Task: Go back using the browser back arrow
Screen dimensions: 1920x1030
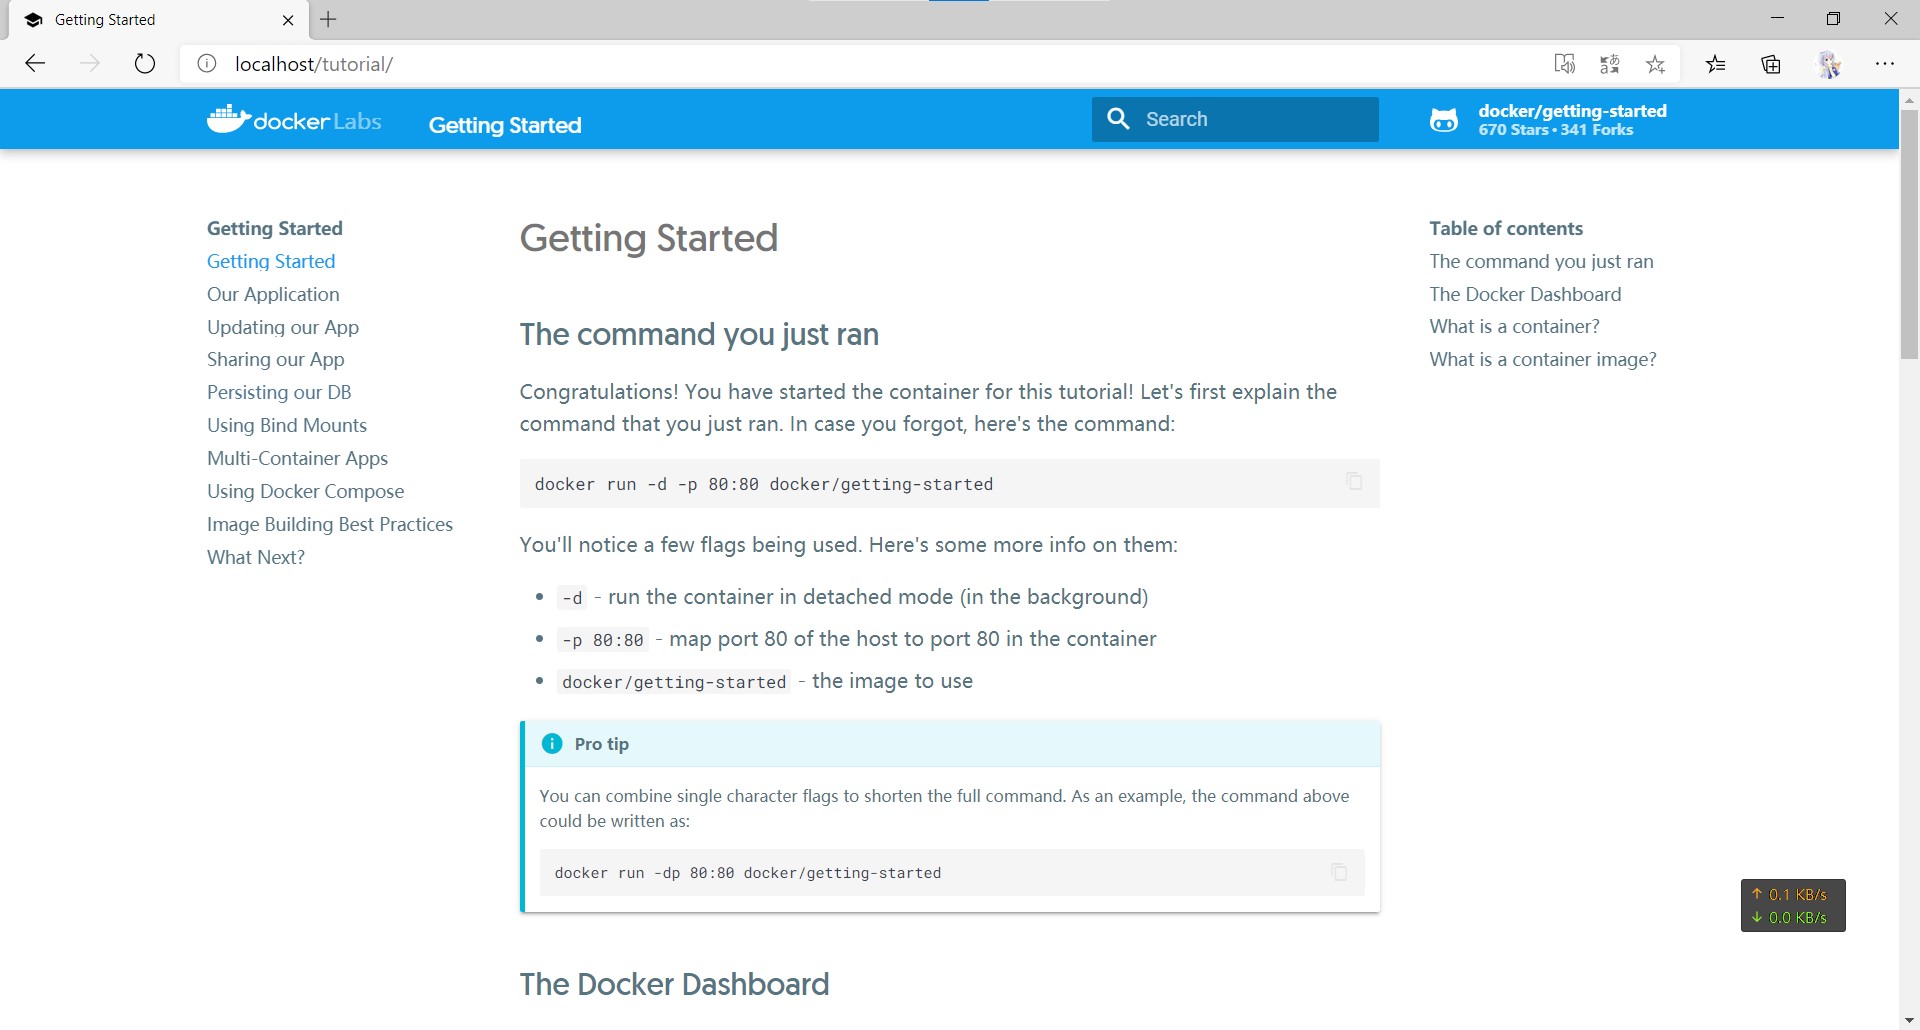Action: [35, 64]
